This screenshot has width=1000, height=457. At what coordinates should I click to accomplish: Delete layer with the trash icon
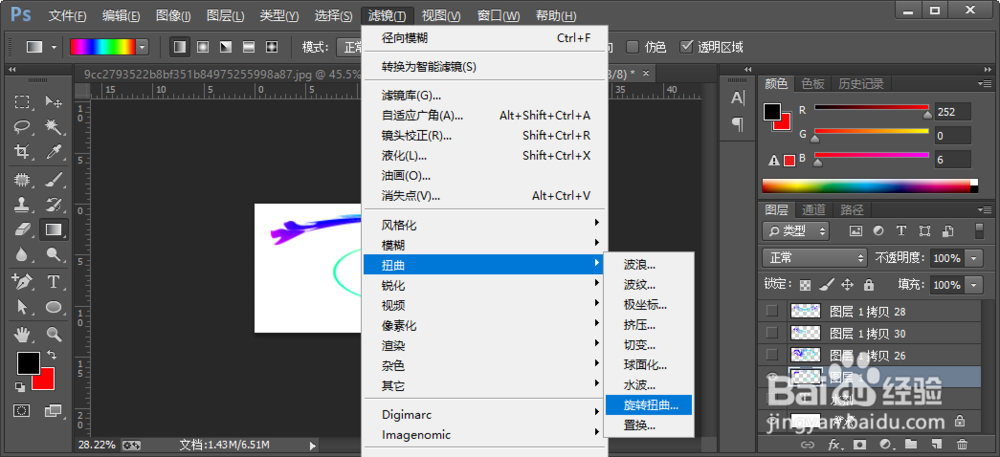[x=962, y=444]
